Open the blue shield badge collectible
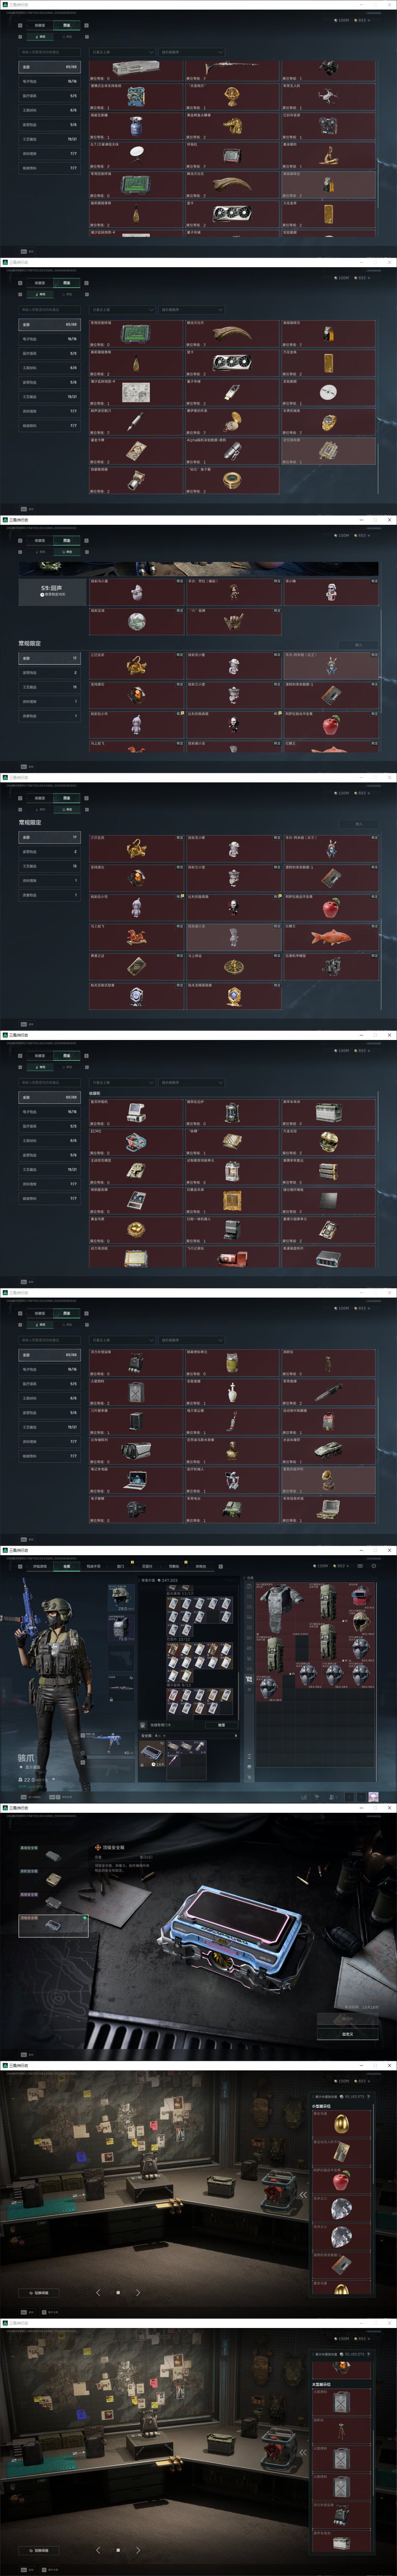397x2576 pixels. (136, 996)
